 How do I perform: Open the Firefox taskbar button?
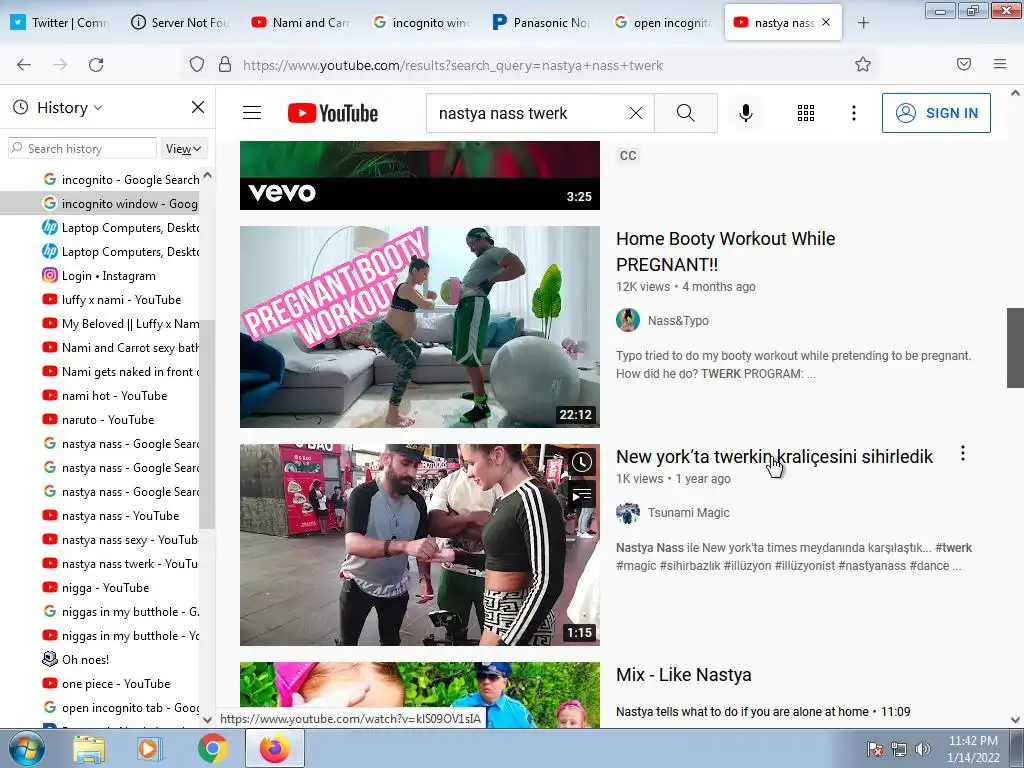coord(275,748)
